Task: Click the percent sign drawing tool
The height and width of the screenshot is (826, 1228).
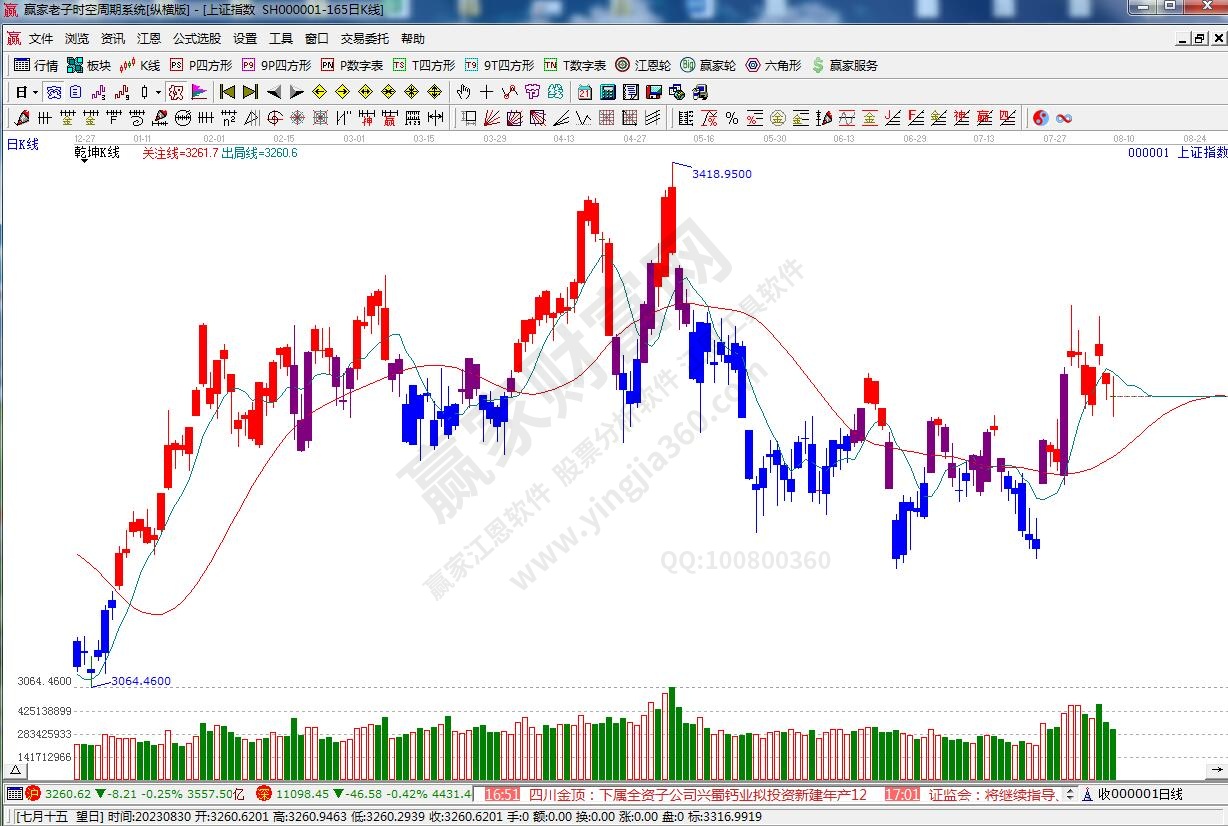Action: pos(732,118)
